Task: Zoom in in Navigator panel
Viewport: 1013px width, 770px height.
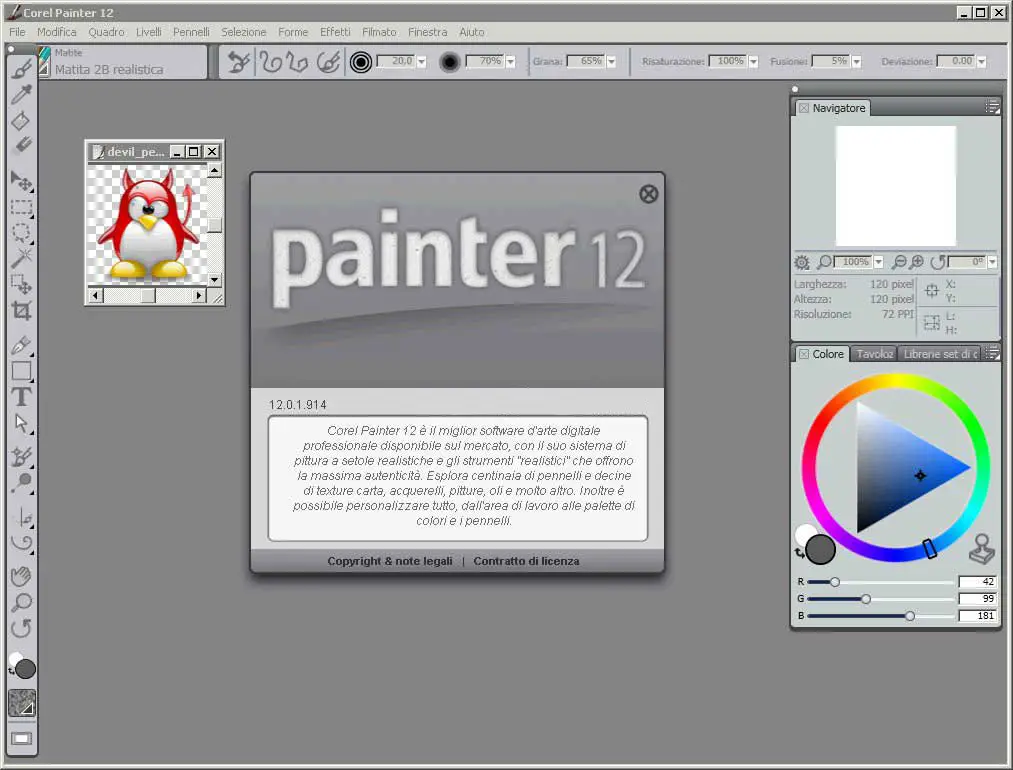Action: pos(916,262)
